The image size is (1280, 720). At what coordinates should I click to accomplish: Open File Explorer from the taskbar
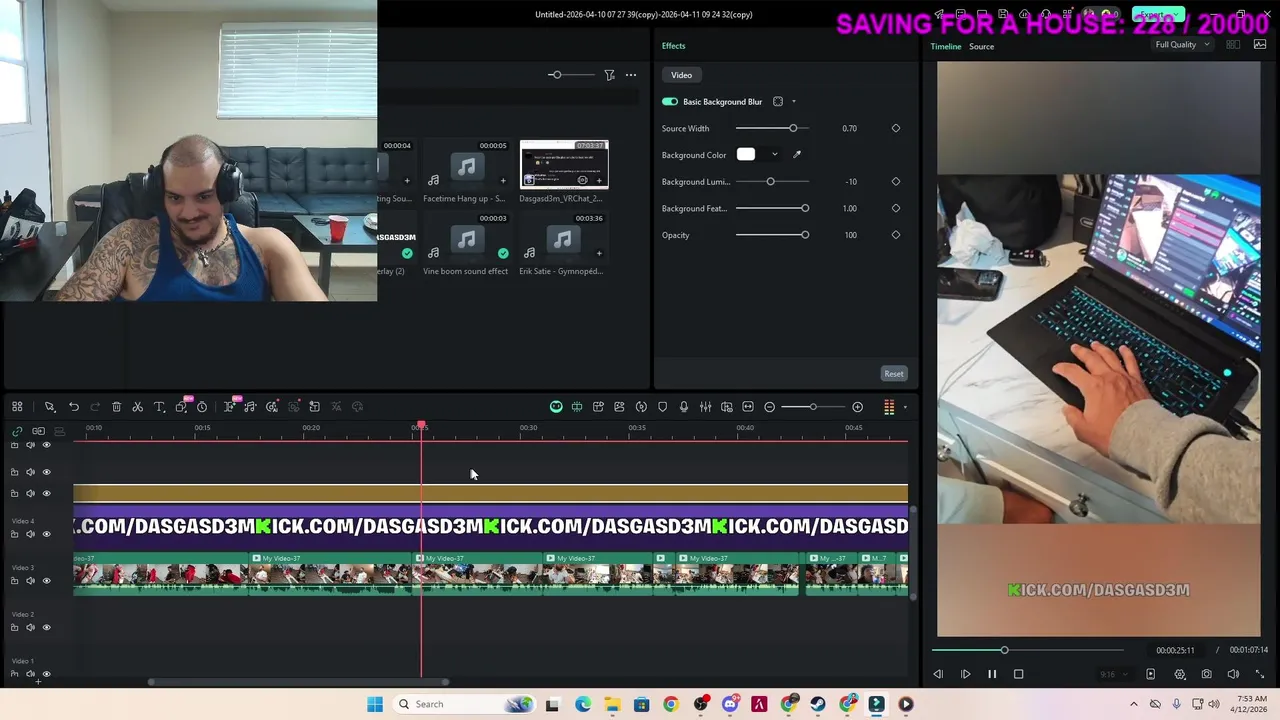(612, 704)
